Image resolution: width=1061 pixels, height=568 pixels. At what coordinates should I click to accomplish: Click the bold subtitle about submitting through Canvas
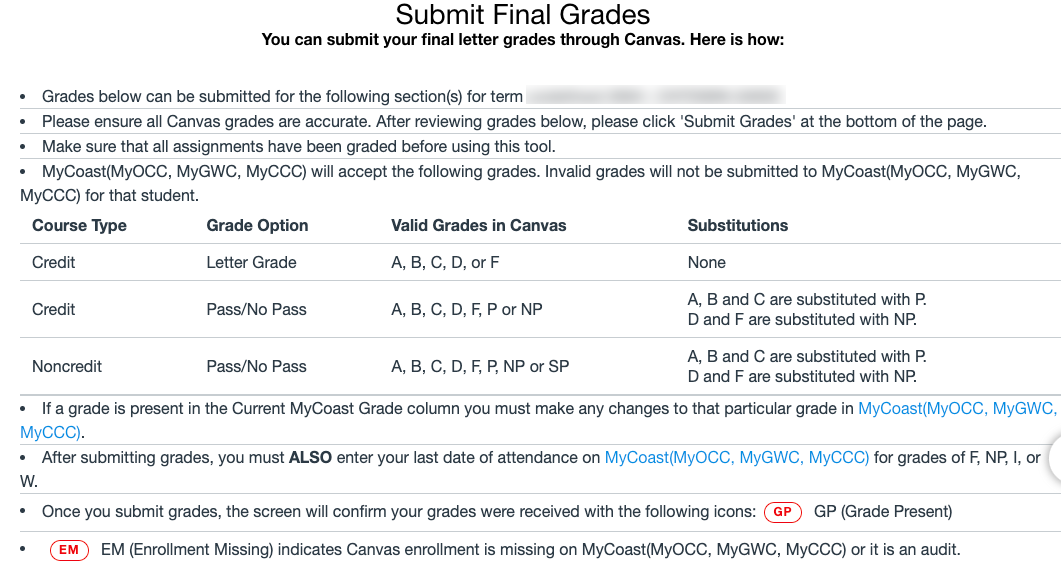[x=522, y=40]
